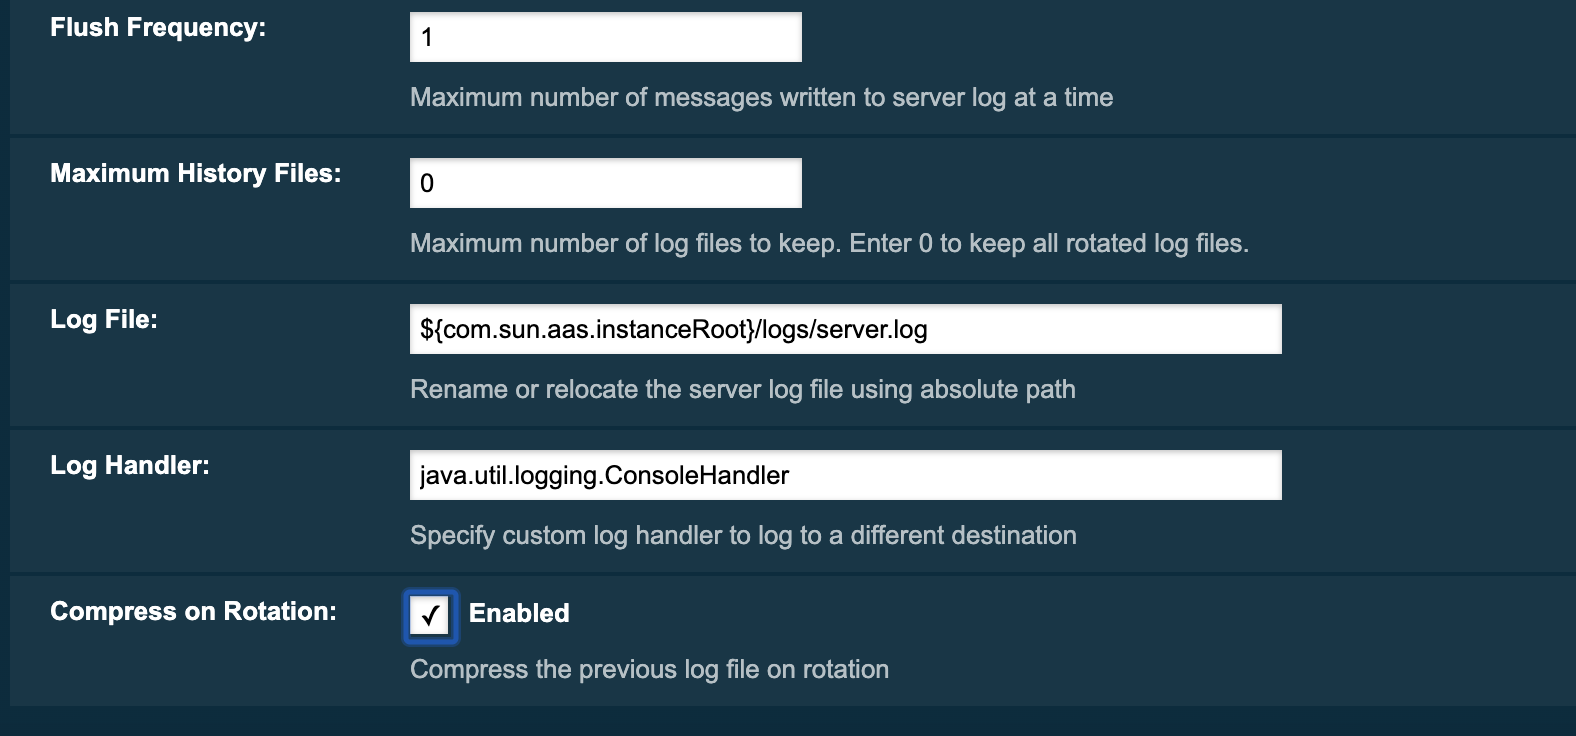Click the Log Handler ConsoleHandler value
Image resolution: width=1576 pixels, height=736 pixels.
(602, 476)
